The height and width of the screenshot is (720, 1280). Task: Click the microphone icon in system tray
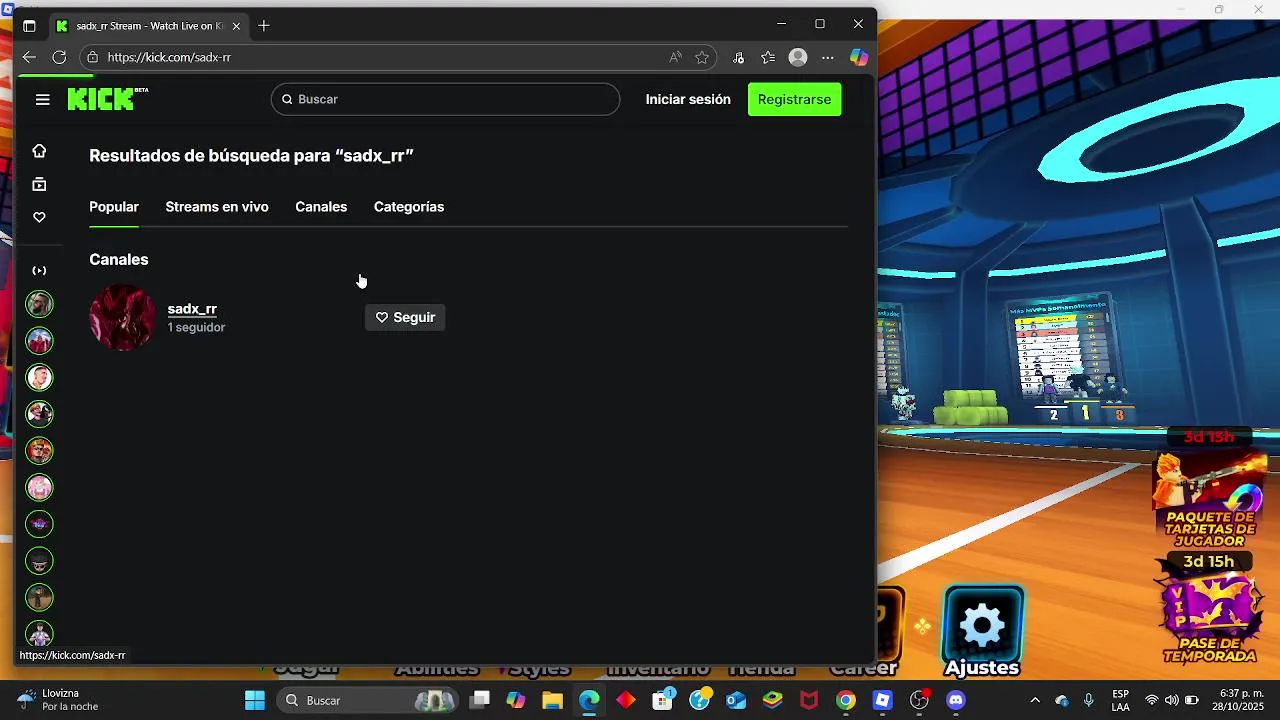pyautogui.click(x=1089, y=700)
